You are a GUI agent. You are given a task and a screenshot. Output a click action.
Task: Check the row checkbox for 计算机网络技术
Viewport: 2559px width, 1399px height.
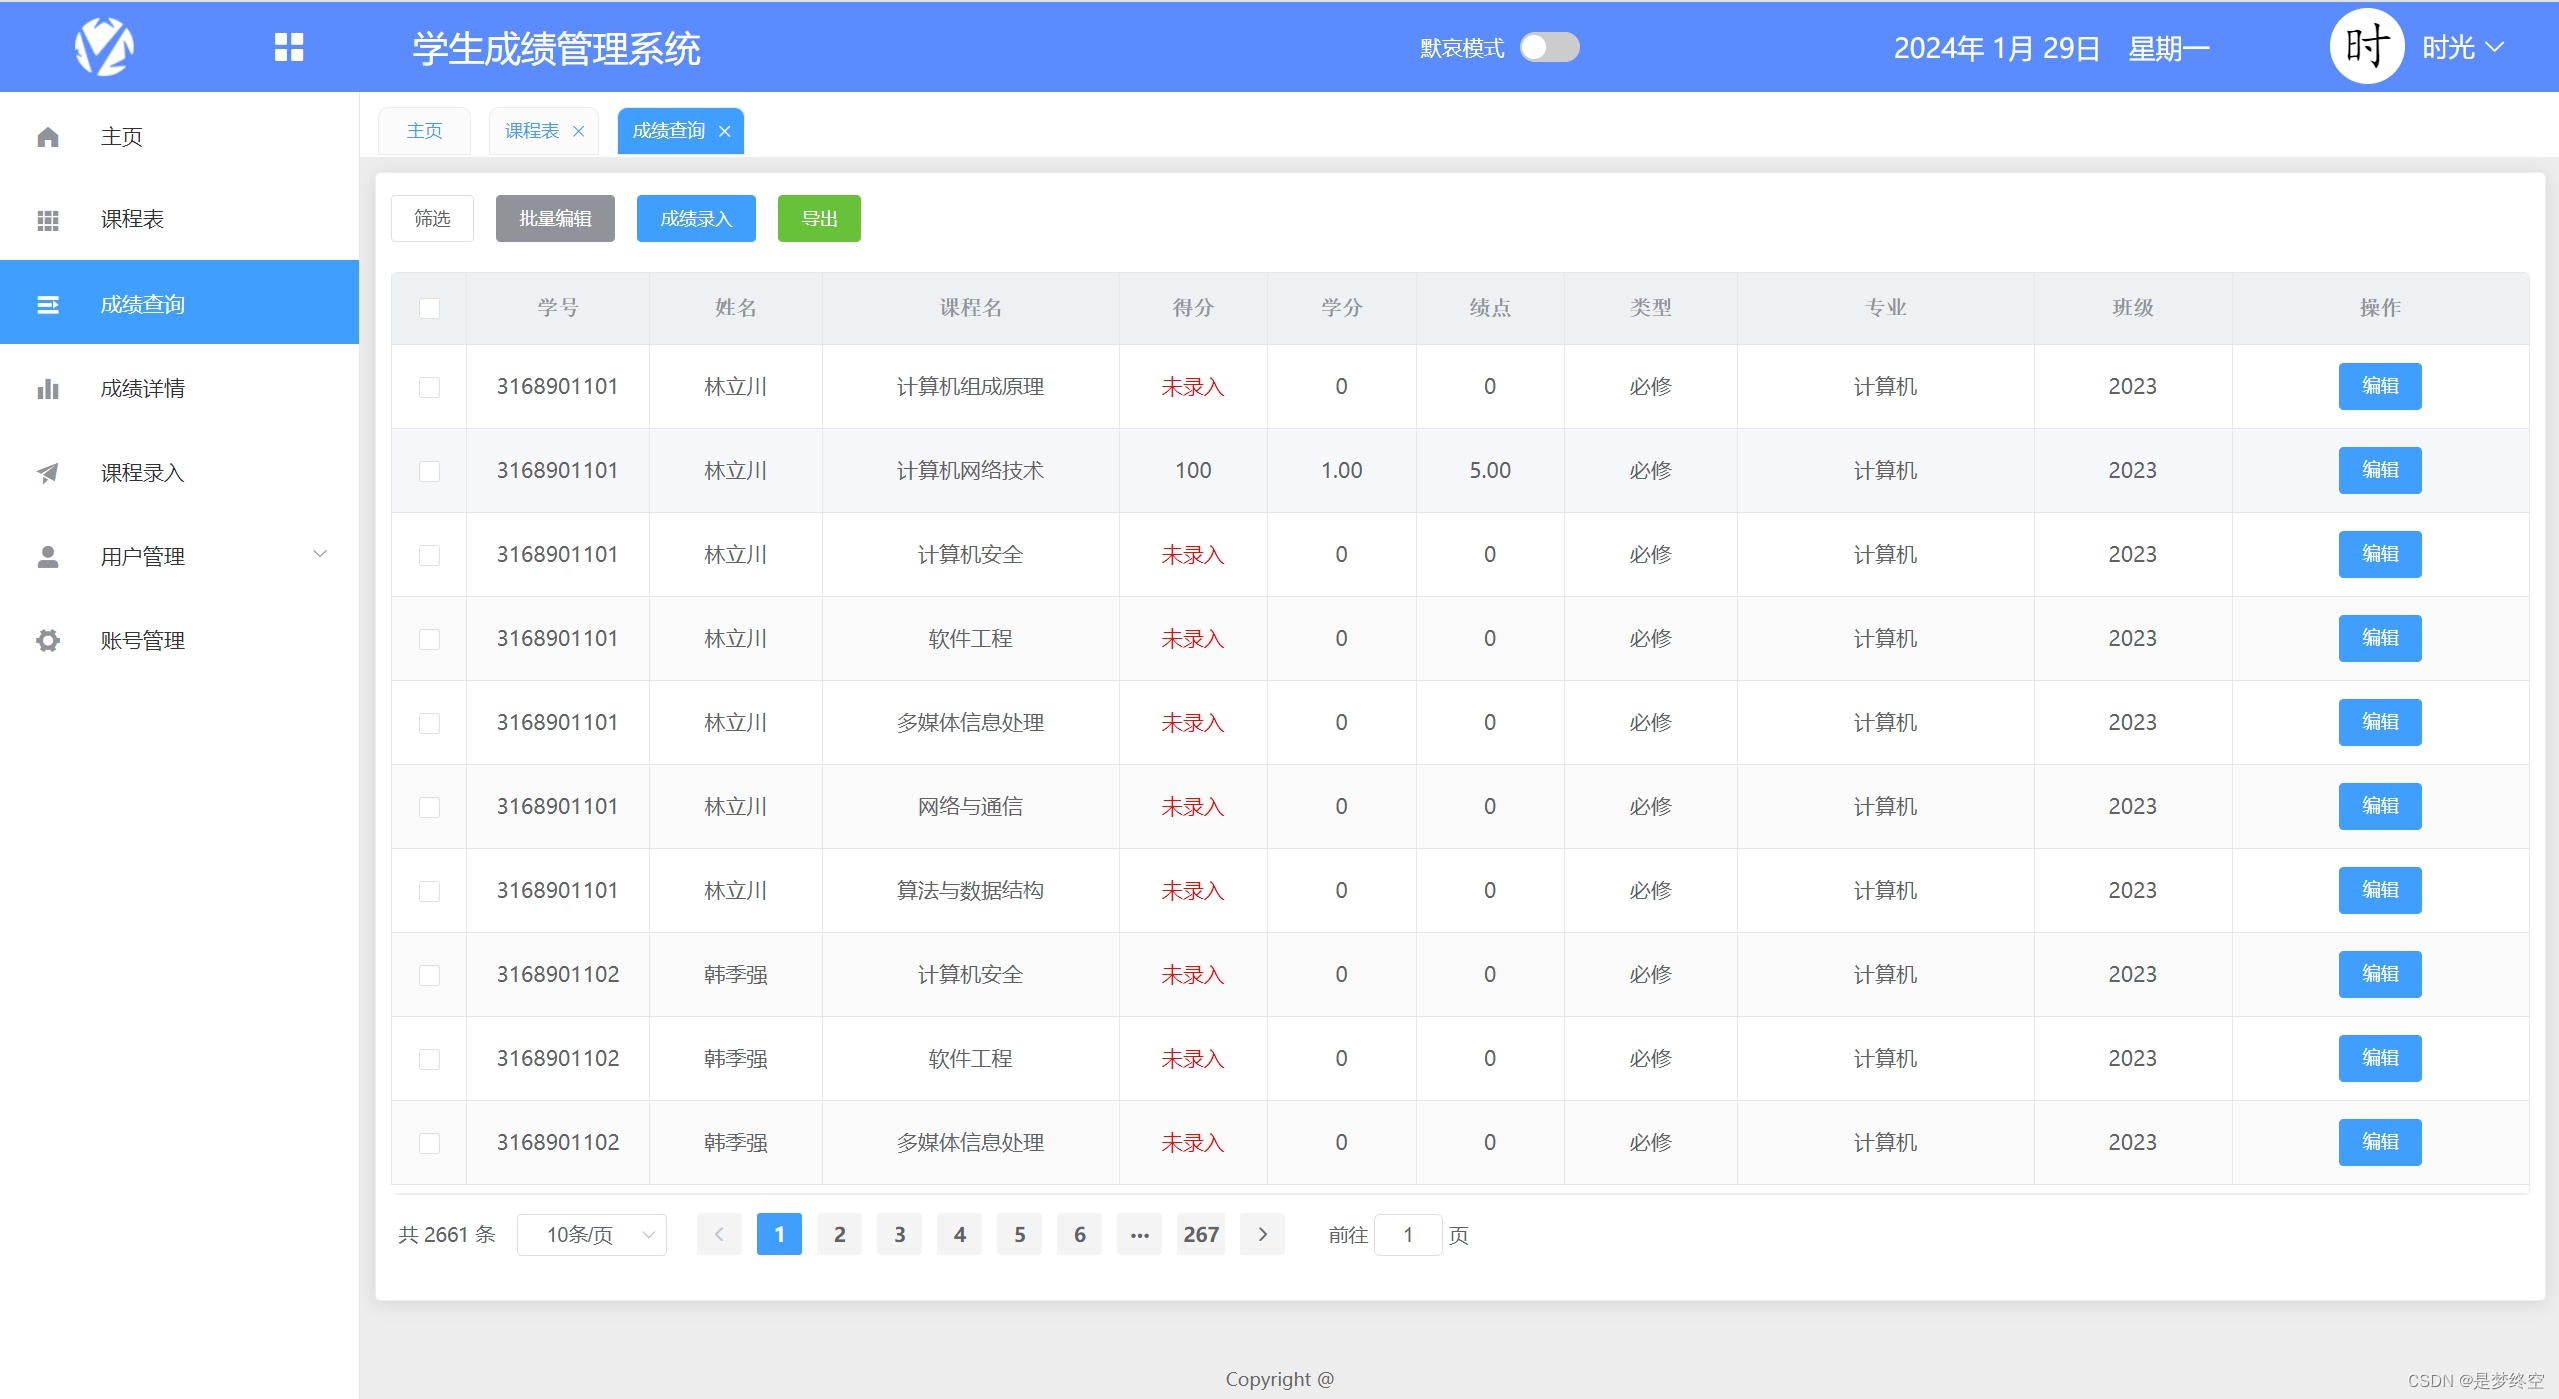point(429,471)
